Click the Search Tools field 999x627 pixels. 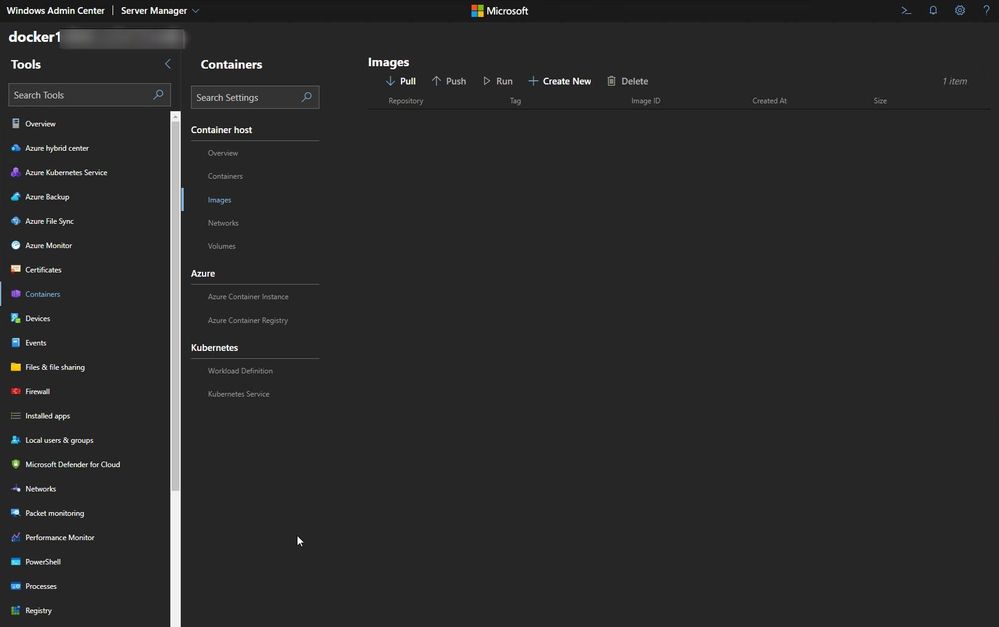tap(89, 95)
